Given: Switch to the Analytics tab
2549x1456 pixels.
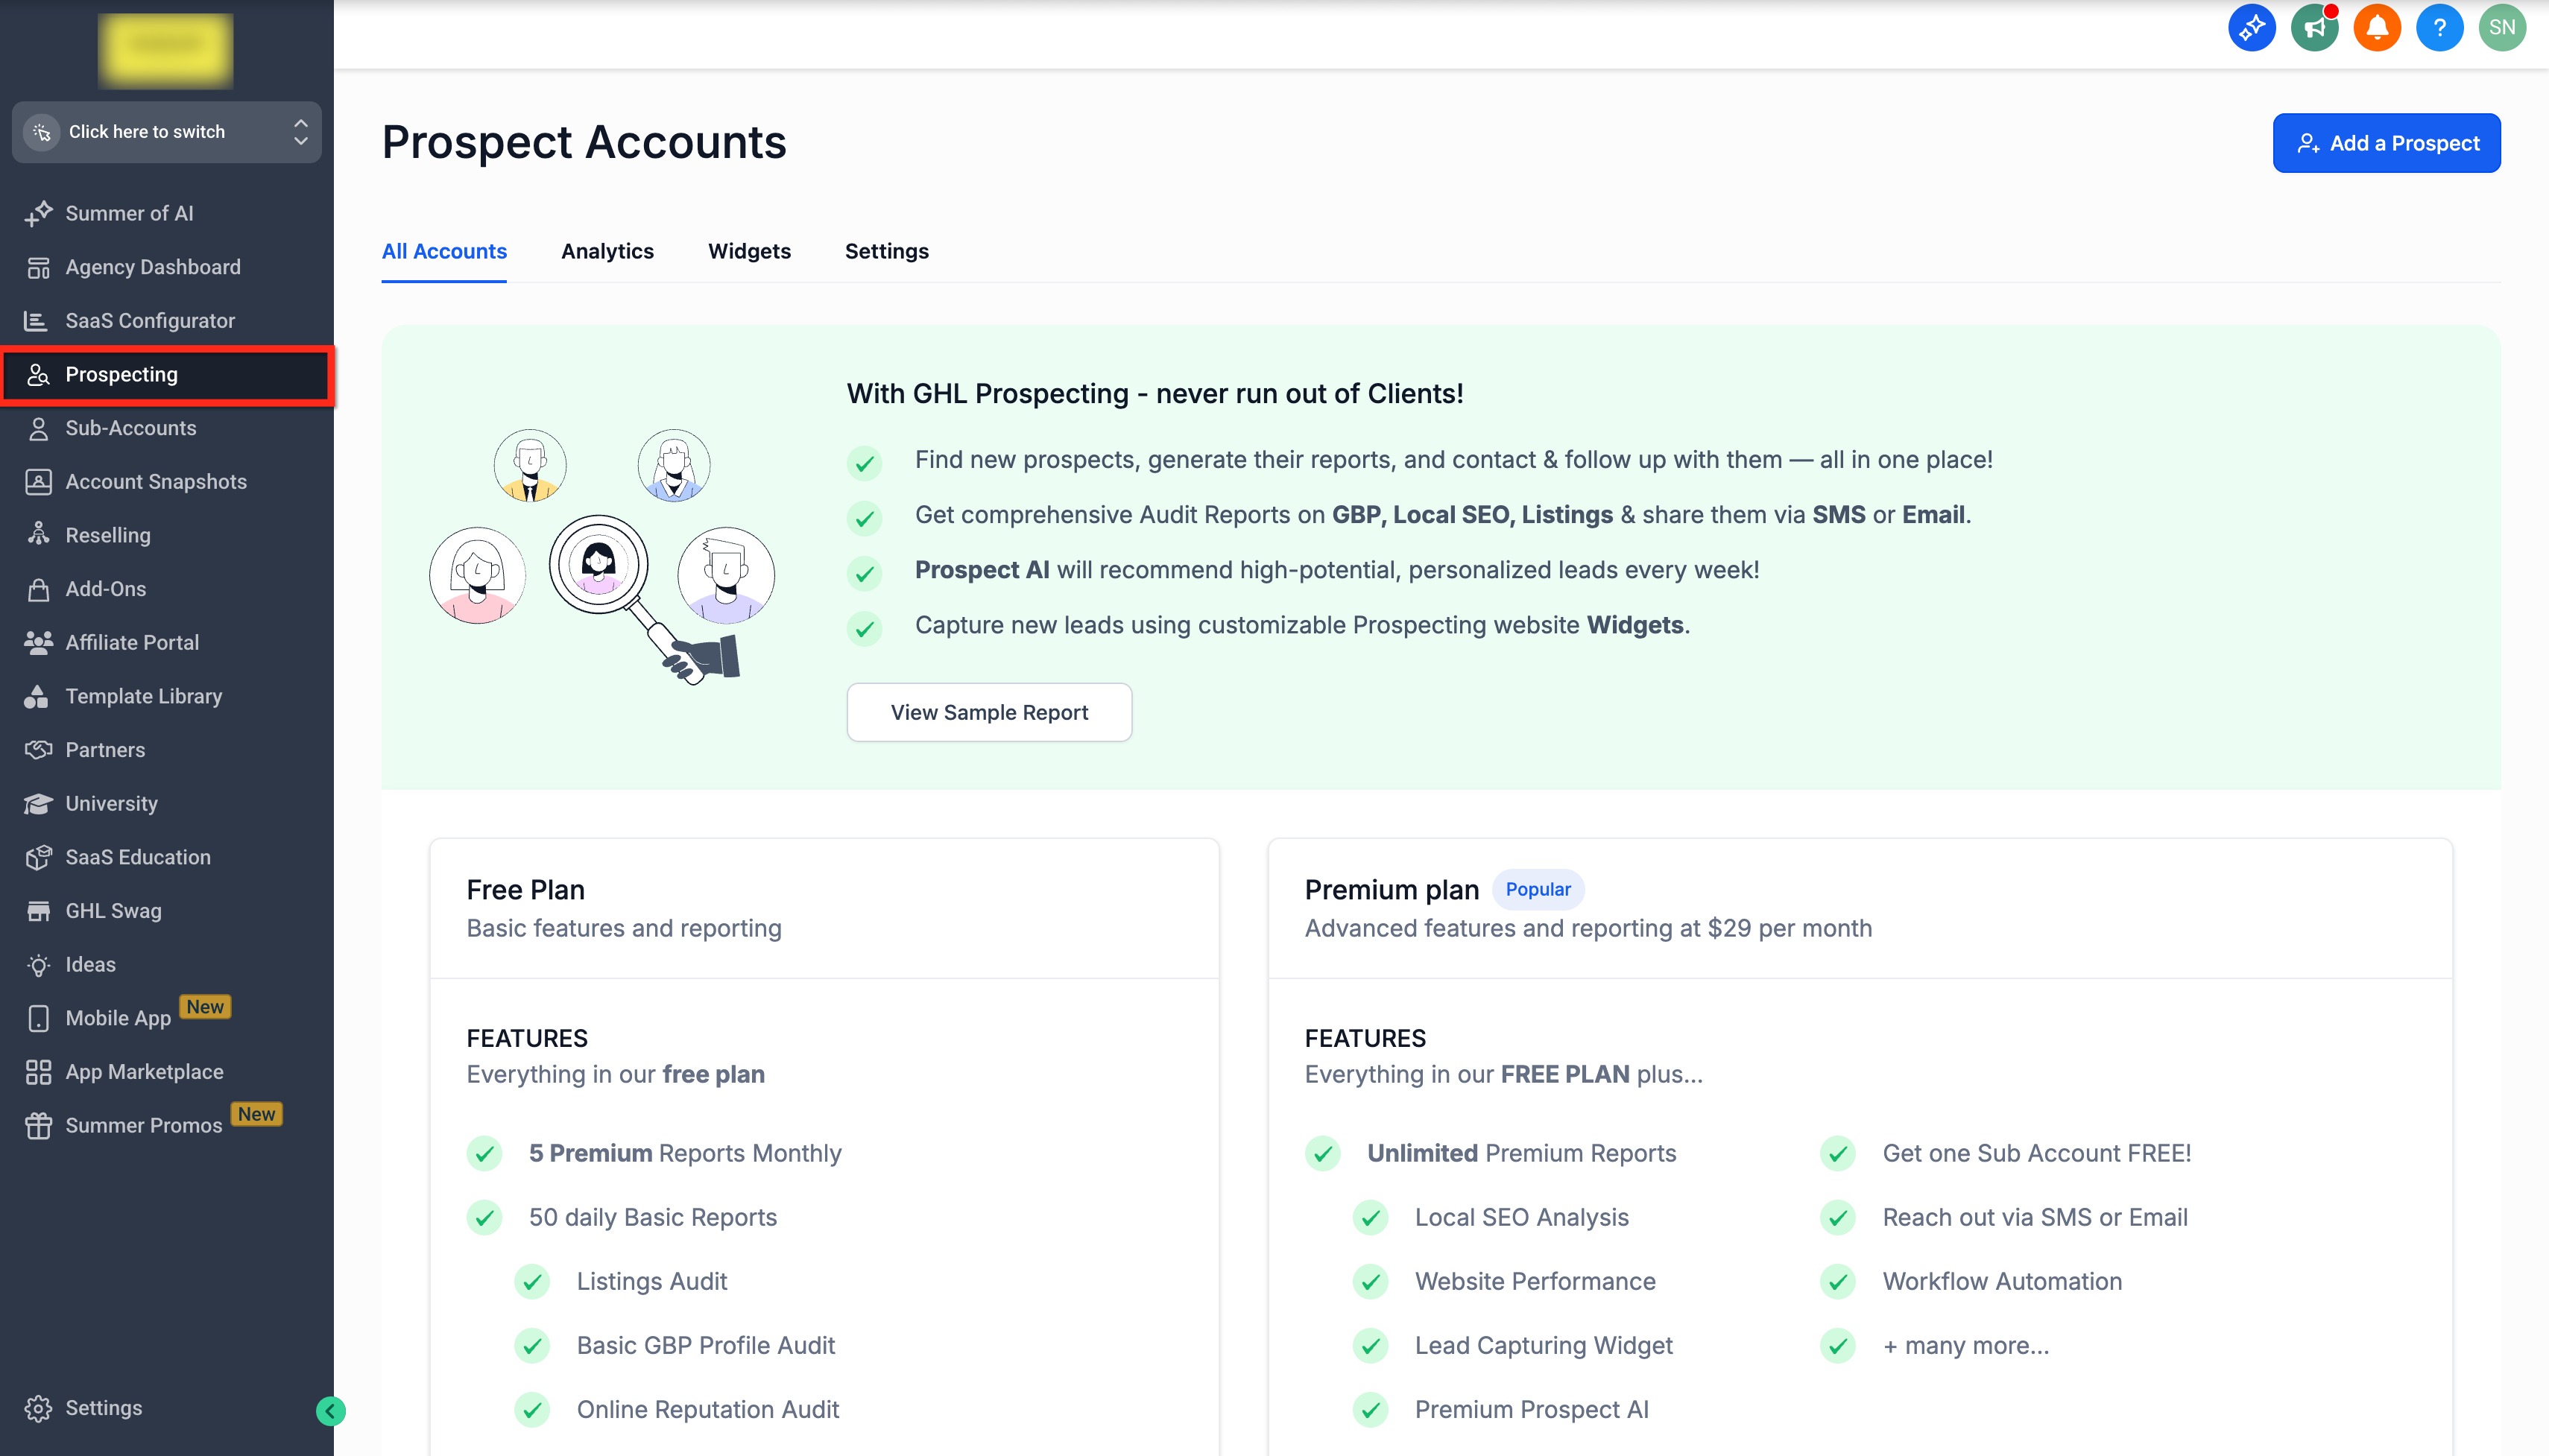Looking at the screenshot, I should click(607, 251).
